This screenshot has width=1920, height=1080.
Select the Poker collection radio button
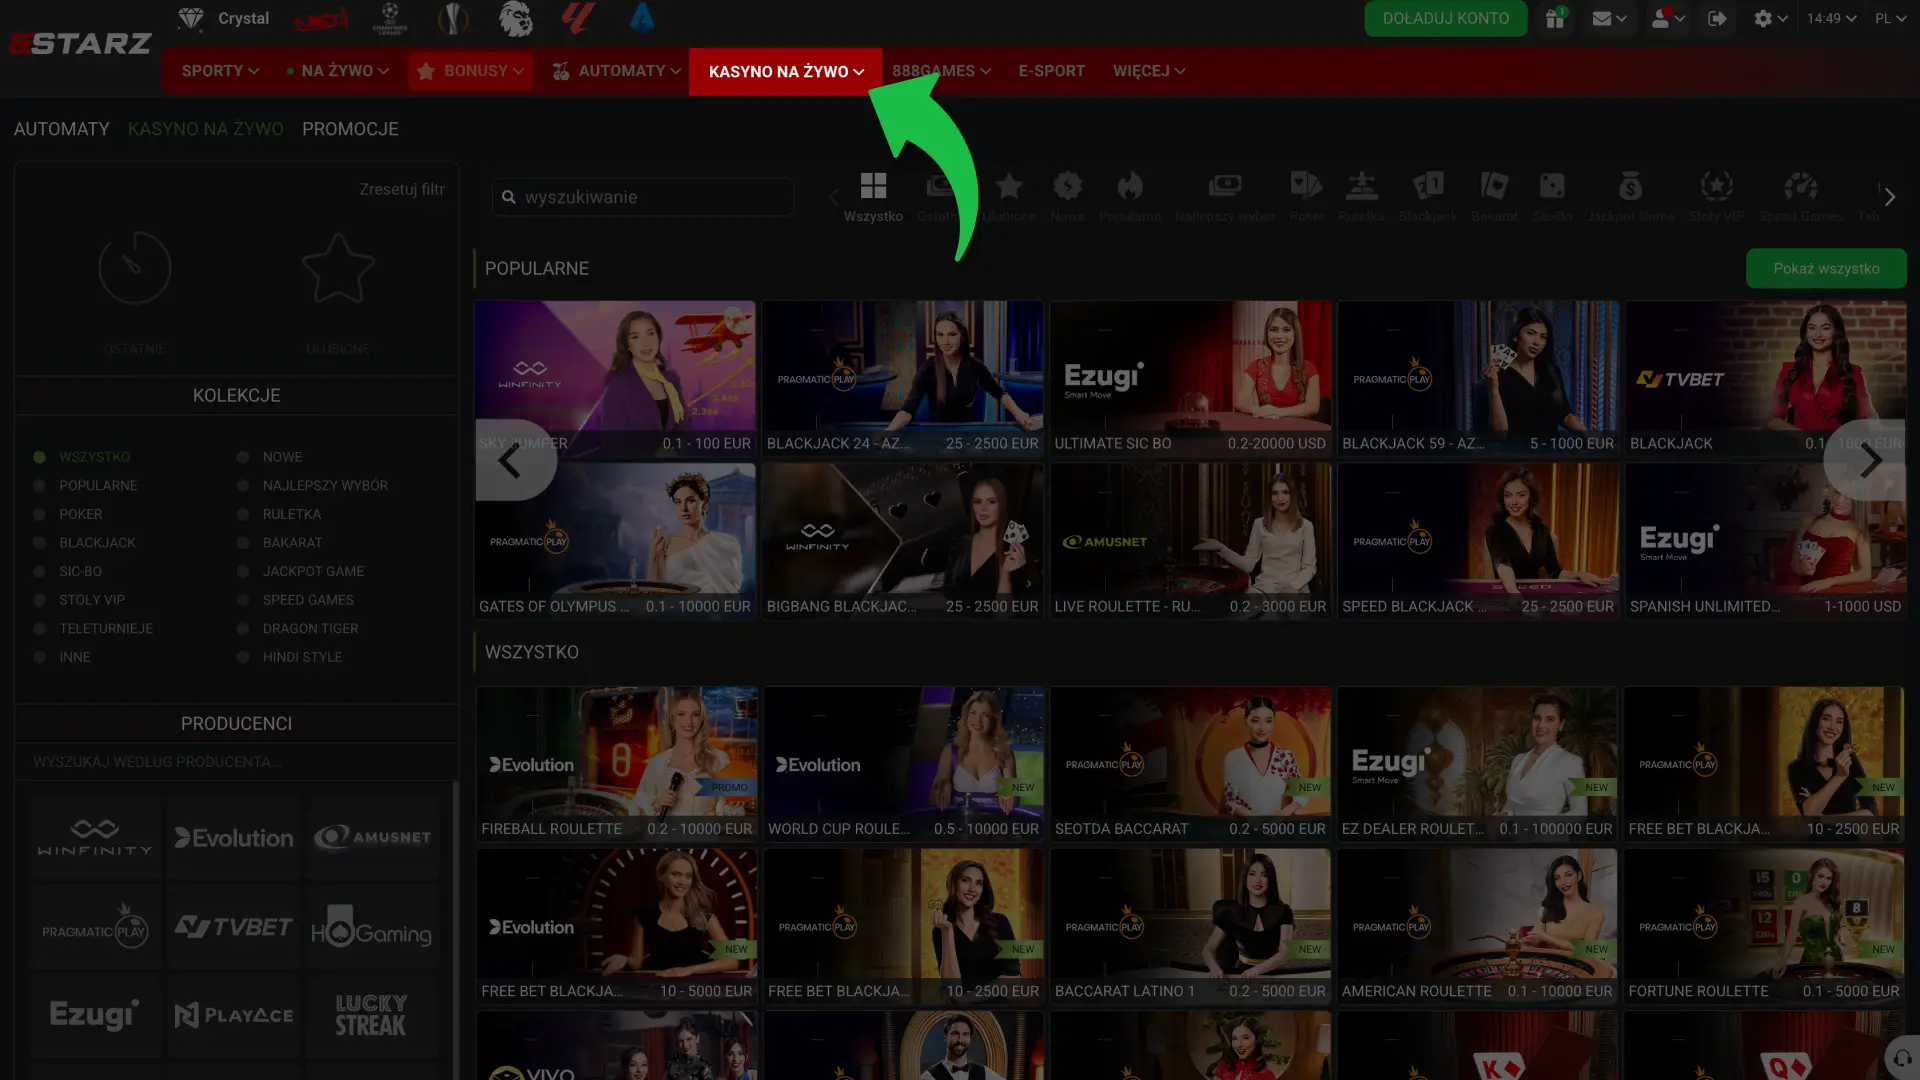pyautogui.click(x=39, y=514)
